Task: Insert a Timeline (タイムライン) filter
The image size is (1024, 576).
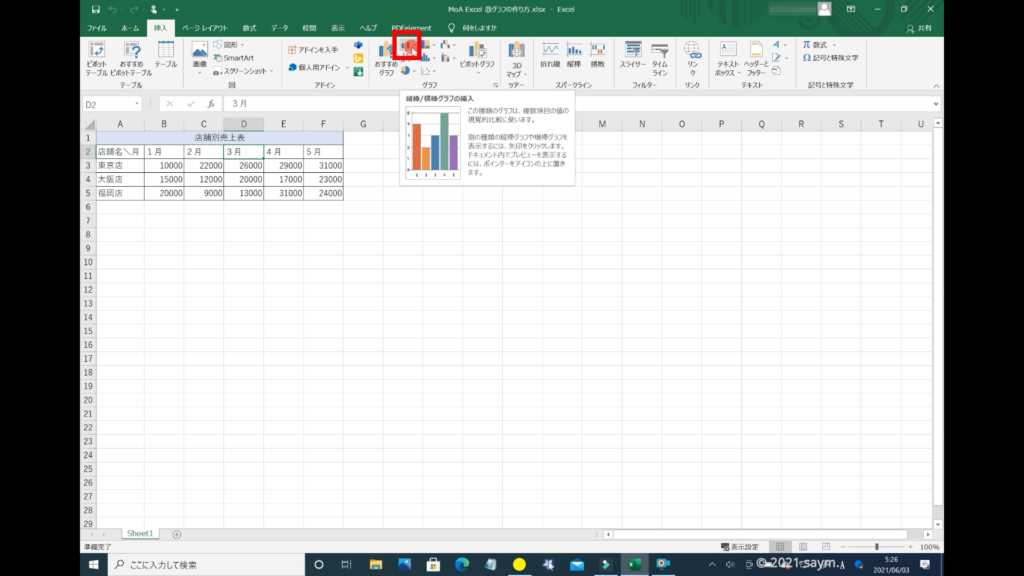Action: (660, 54)
